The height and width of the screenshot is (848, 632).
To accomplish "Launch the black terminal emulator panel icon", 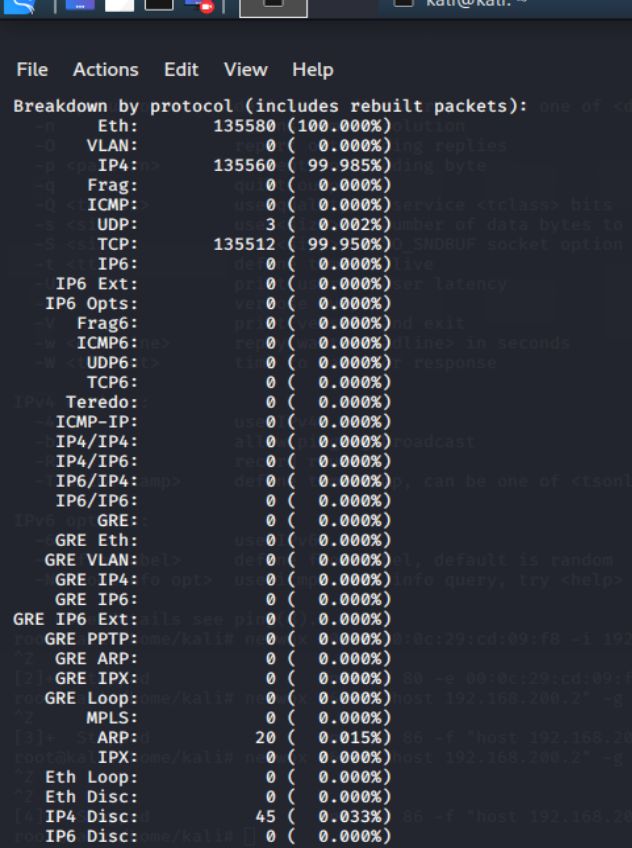I will click(x=159, y=4).
